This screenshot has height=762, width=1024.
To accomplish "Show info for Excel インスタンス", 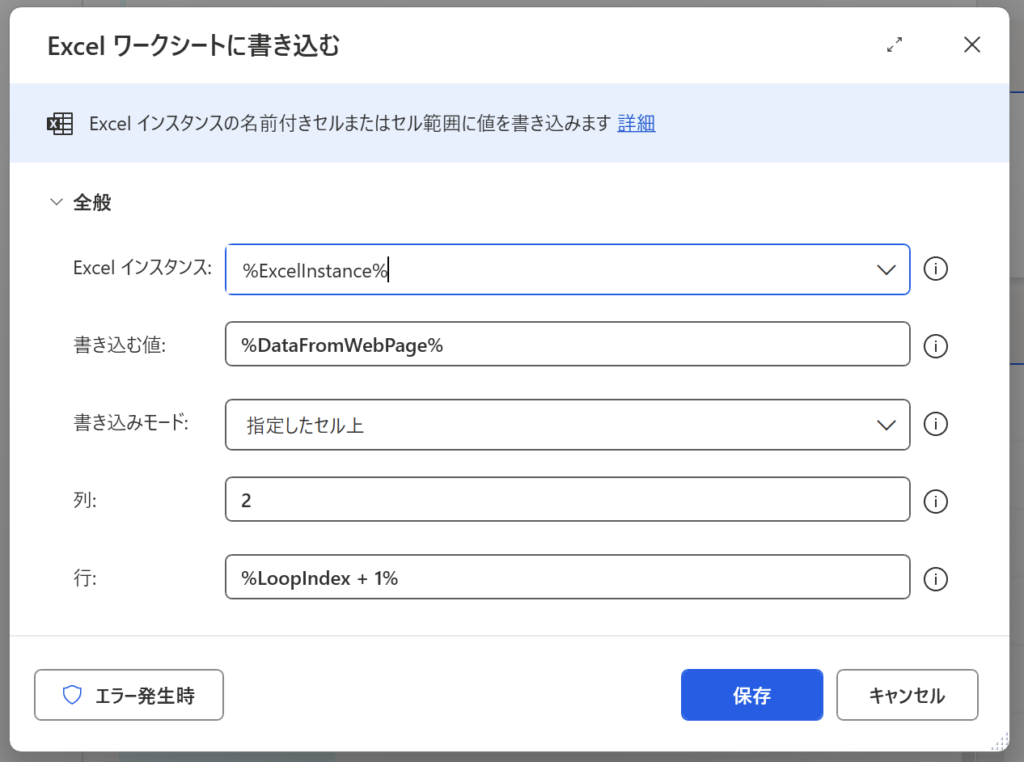I will tap(935, 270).
